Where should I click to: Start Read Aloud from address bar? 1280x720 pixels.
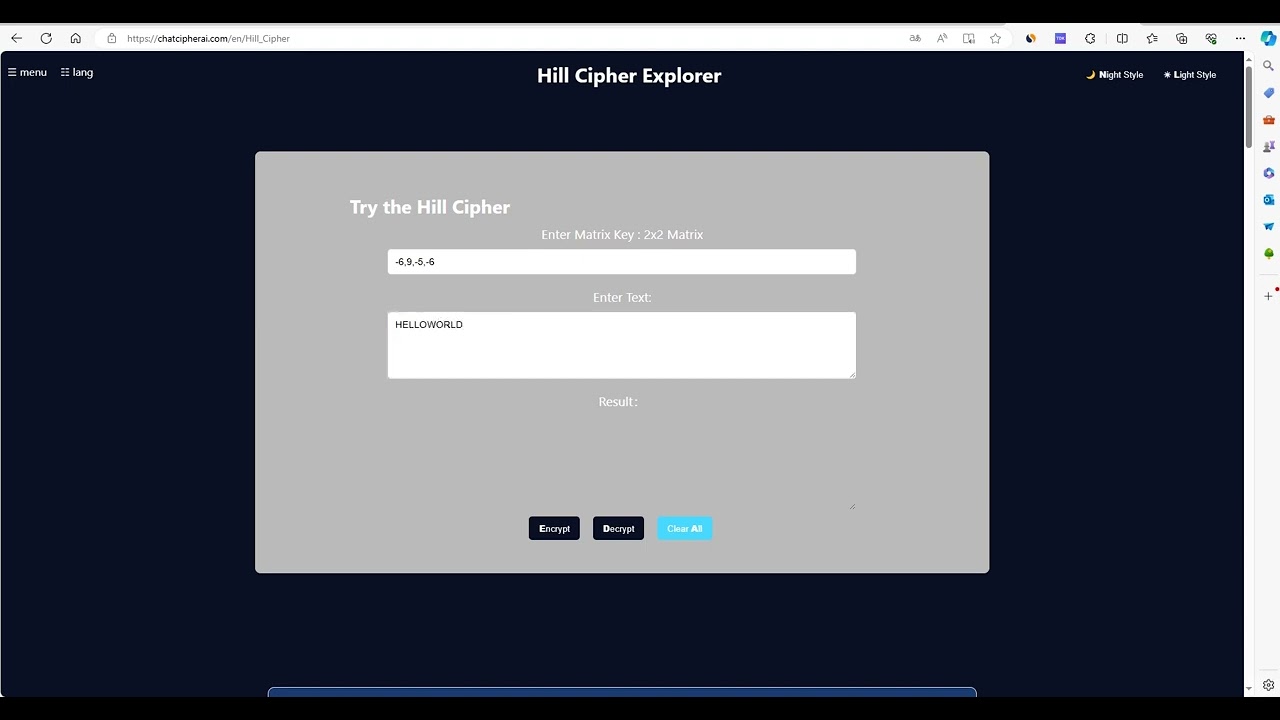(942, 38)
